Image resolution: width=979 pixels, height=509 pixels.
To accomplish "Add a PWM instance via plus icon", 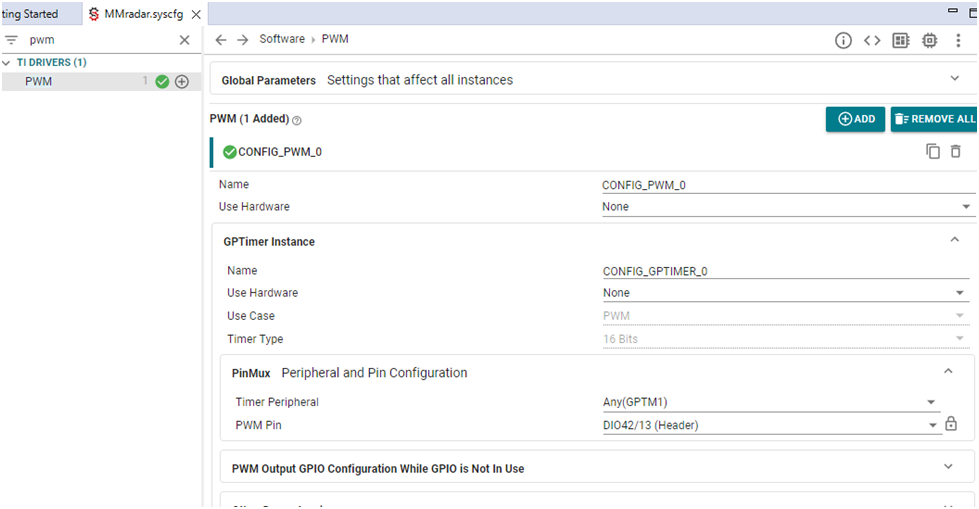I will tap(182, 82).
